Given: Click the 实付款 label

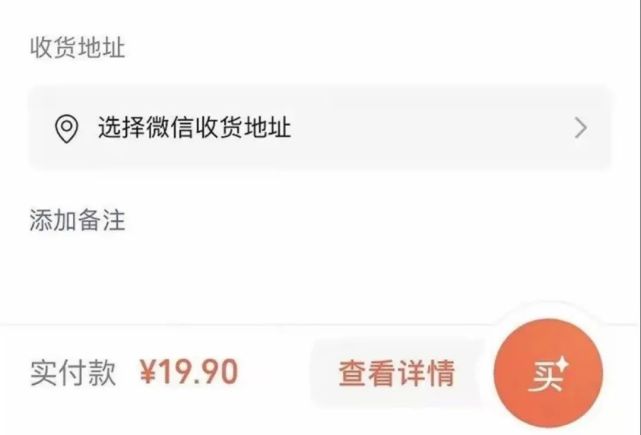Looking at the screenshot, I should click(x=73, y=373).
